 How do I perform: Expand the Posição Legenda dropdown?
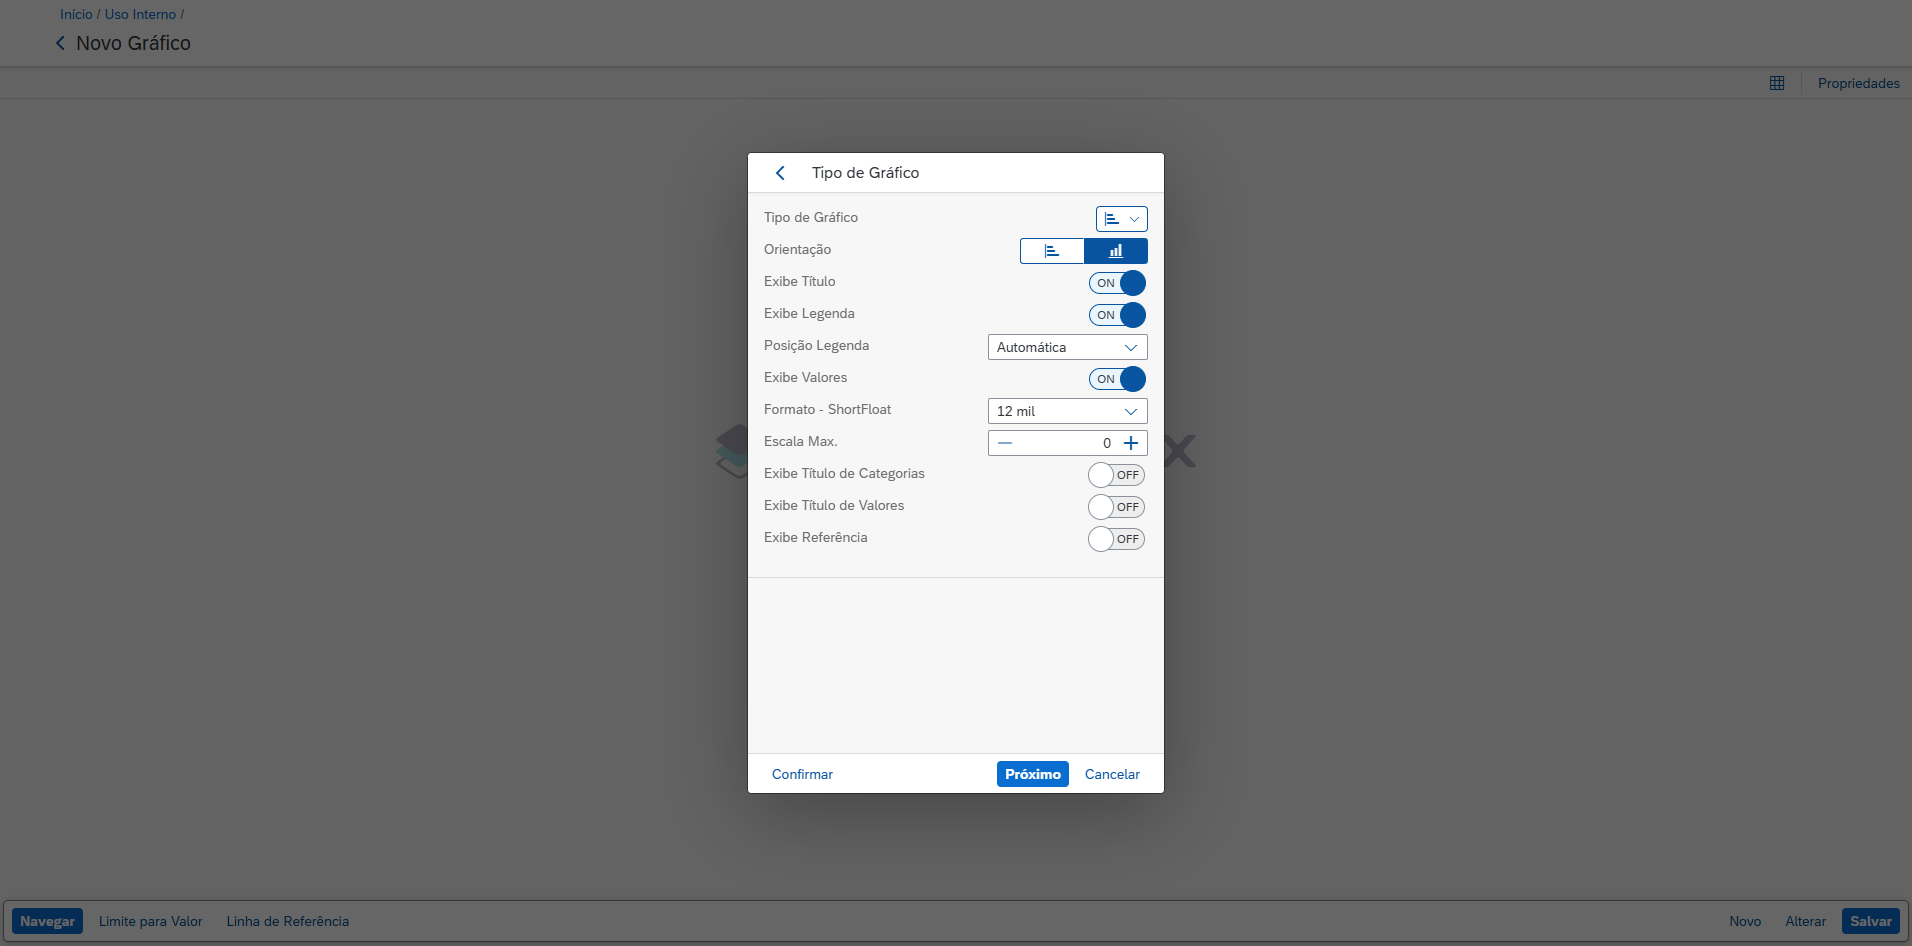pyautogui.click(x=1067, y=347)
